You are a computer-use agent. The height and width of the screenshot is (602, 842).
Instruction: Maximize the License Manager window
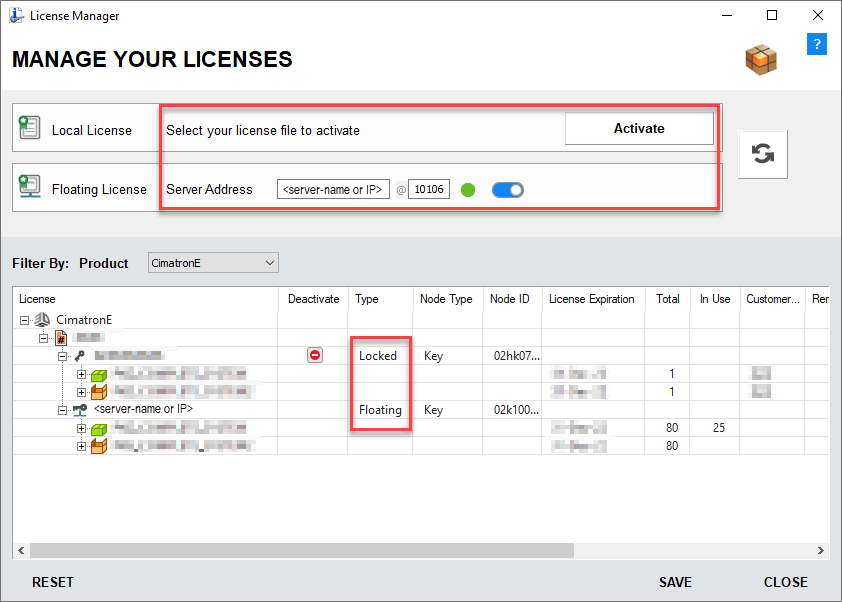772,15
